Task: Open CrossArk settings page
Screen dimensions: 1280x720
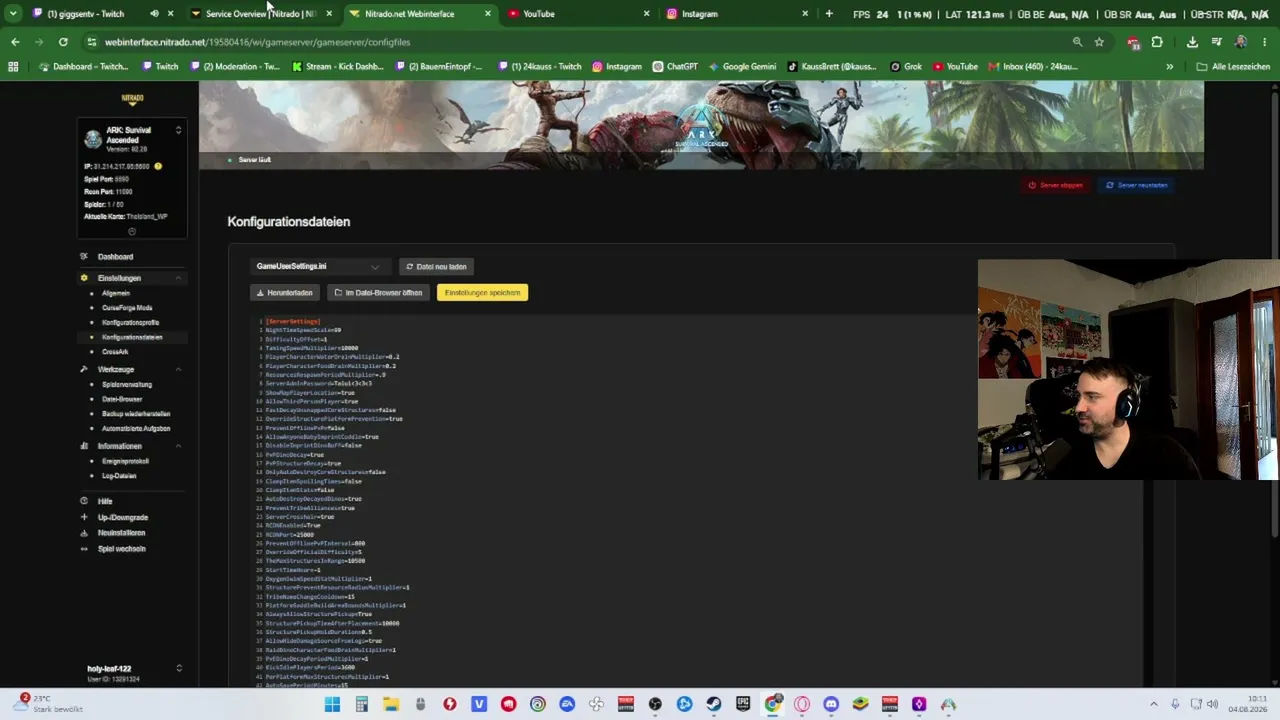Action: [x=115, y=352]
